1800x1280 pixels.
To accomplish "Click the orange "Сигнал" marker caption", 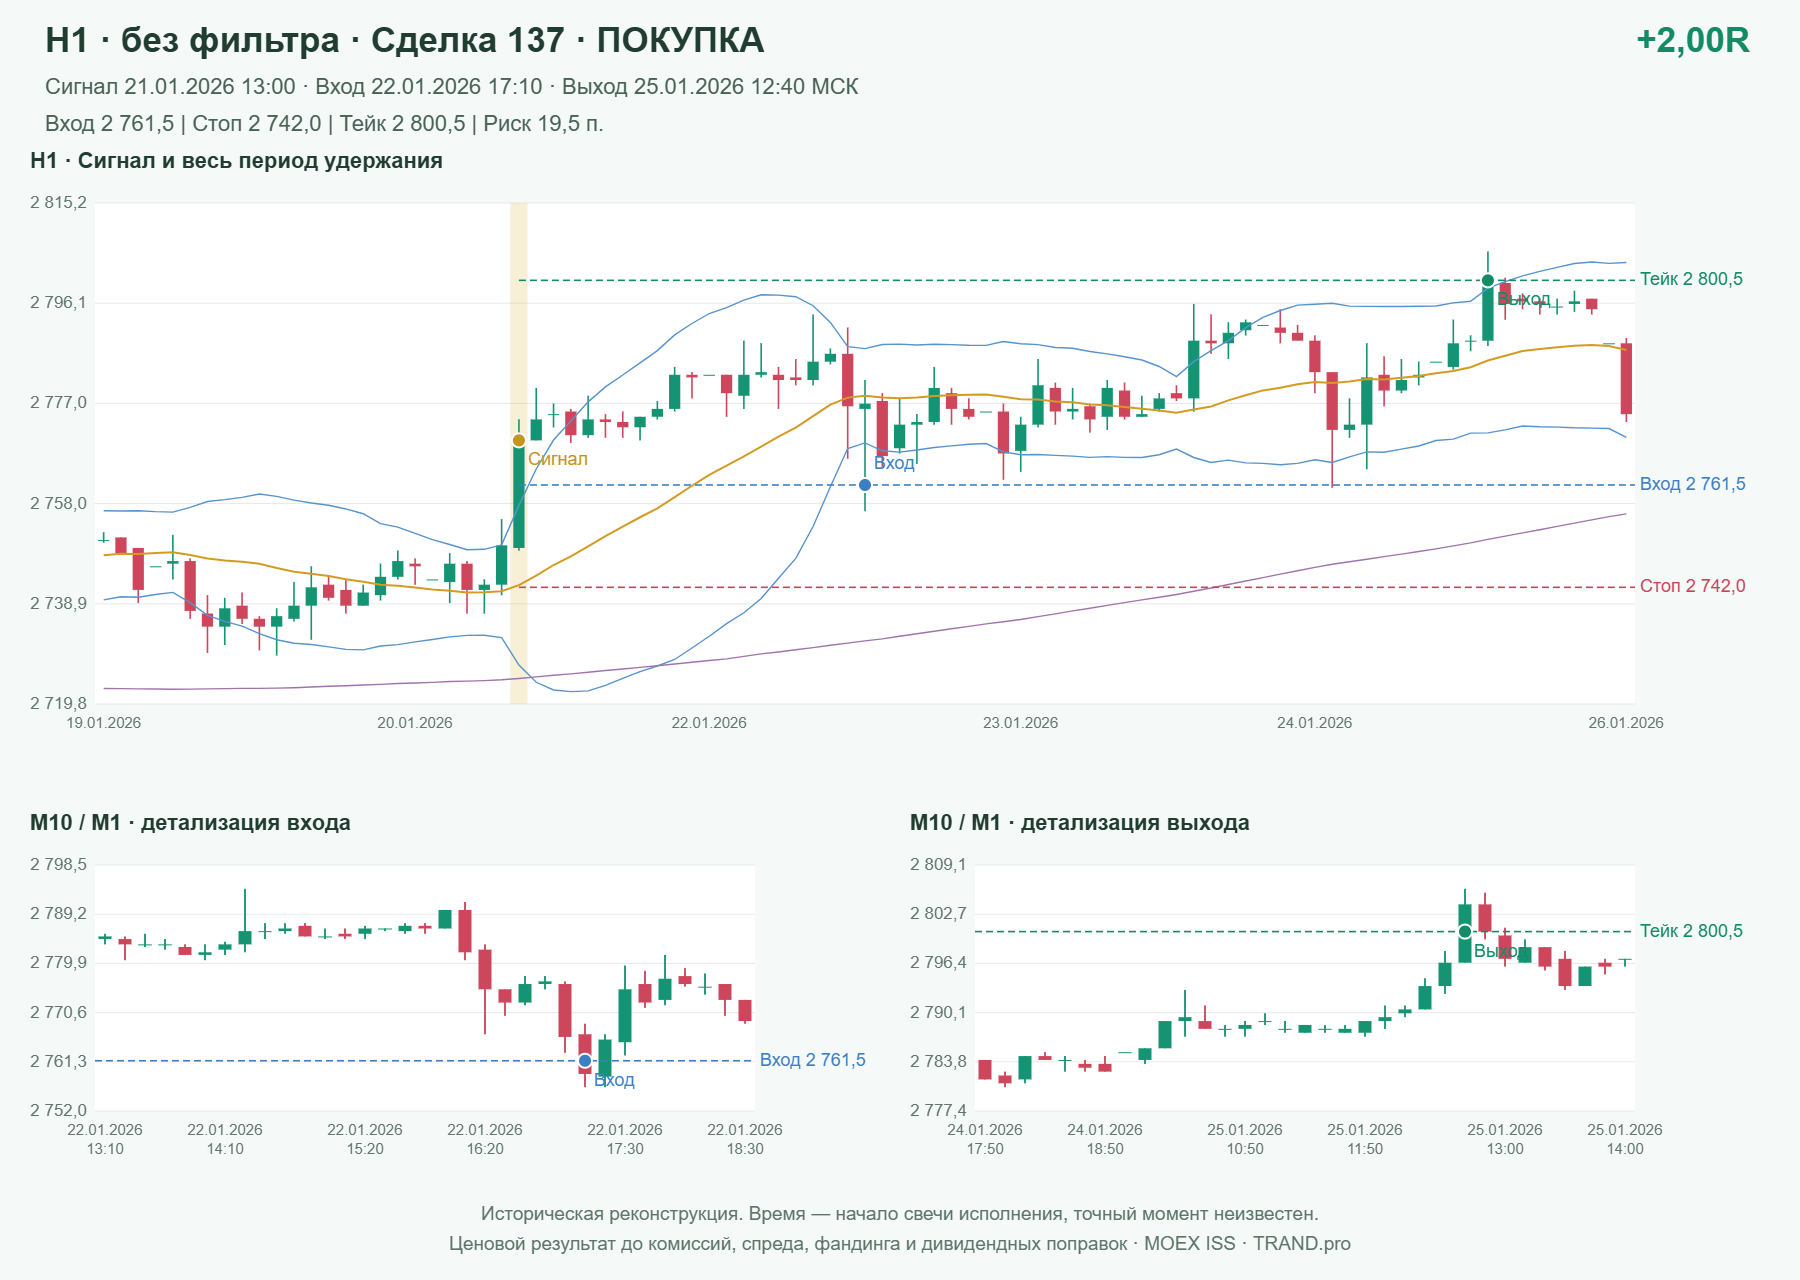I will (x=558, y=459).
